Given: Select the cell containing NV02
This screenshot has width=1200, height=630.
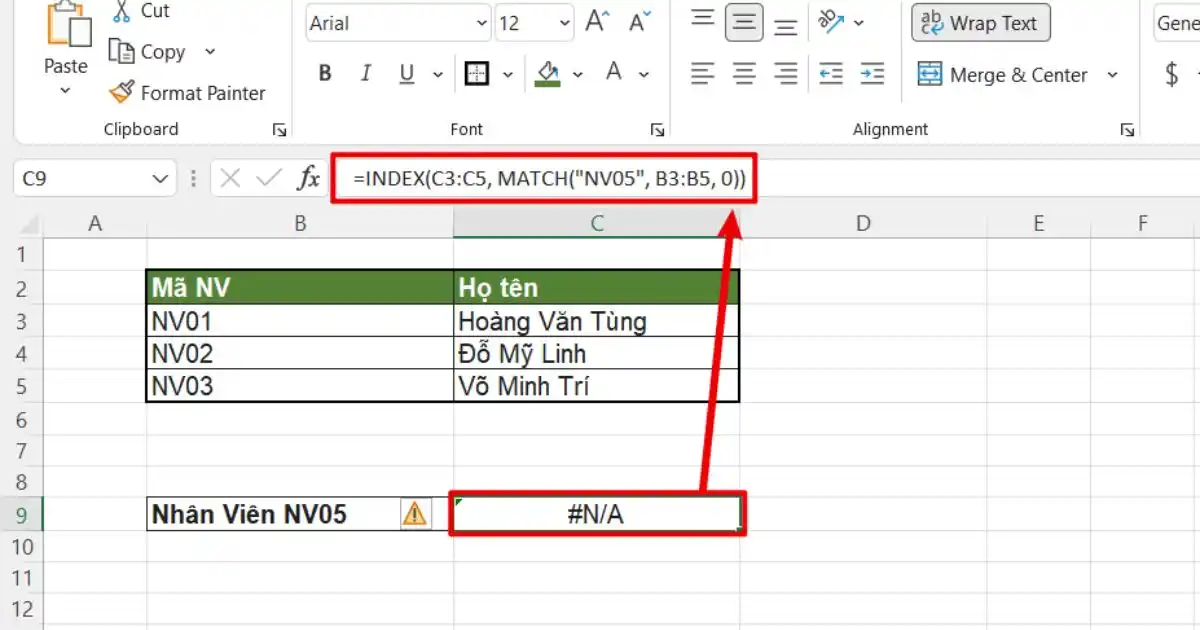Looking at the screenshot, I should [x=300, y=353].
